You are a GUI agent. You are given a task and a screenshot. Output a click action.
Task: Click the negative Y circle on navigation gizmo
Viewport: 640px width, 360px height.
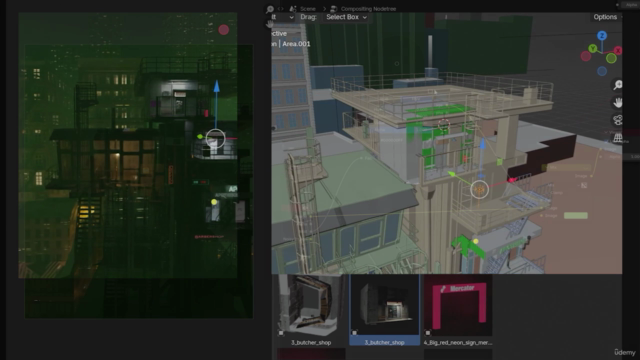[x=611, y=58]
